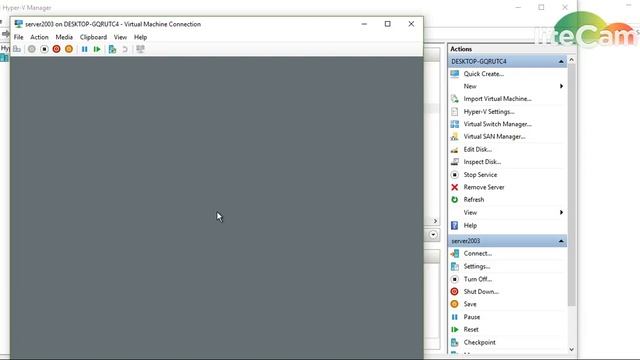Click the greyed-out Start toolbar icon
This screenshot has width=640, height=360.
[x=31, y=49]
